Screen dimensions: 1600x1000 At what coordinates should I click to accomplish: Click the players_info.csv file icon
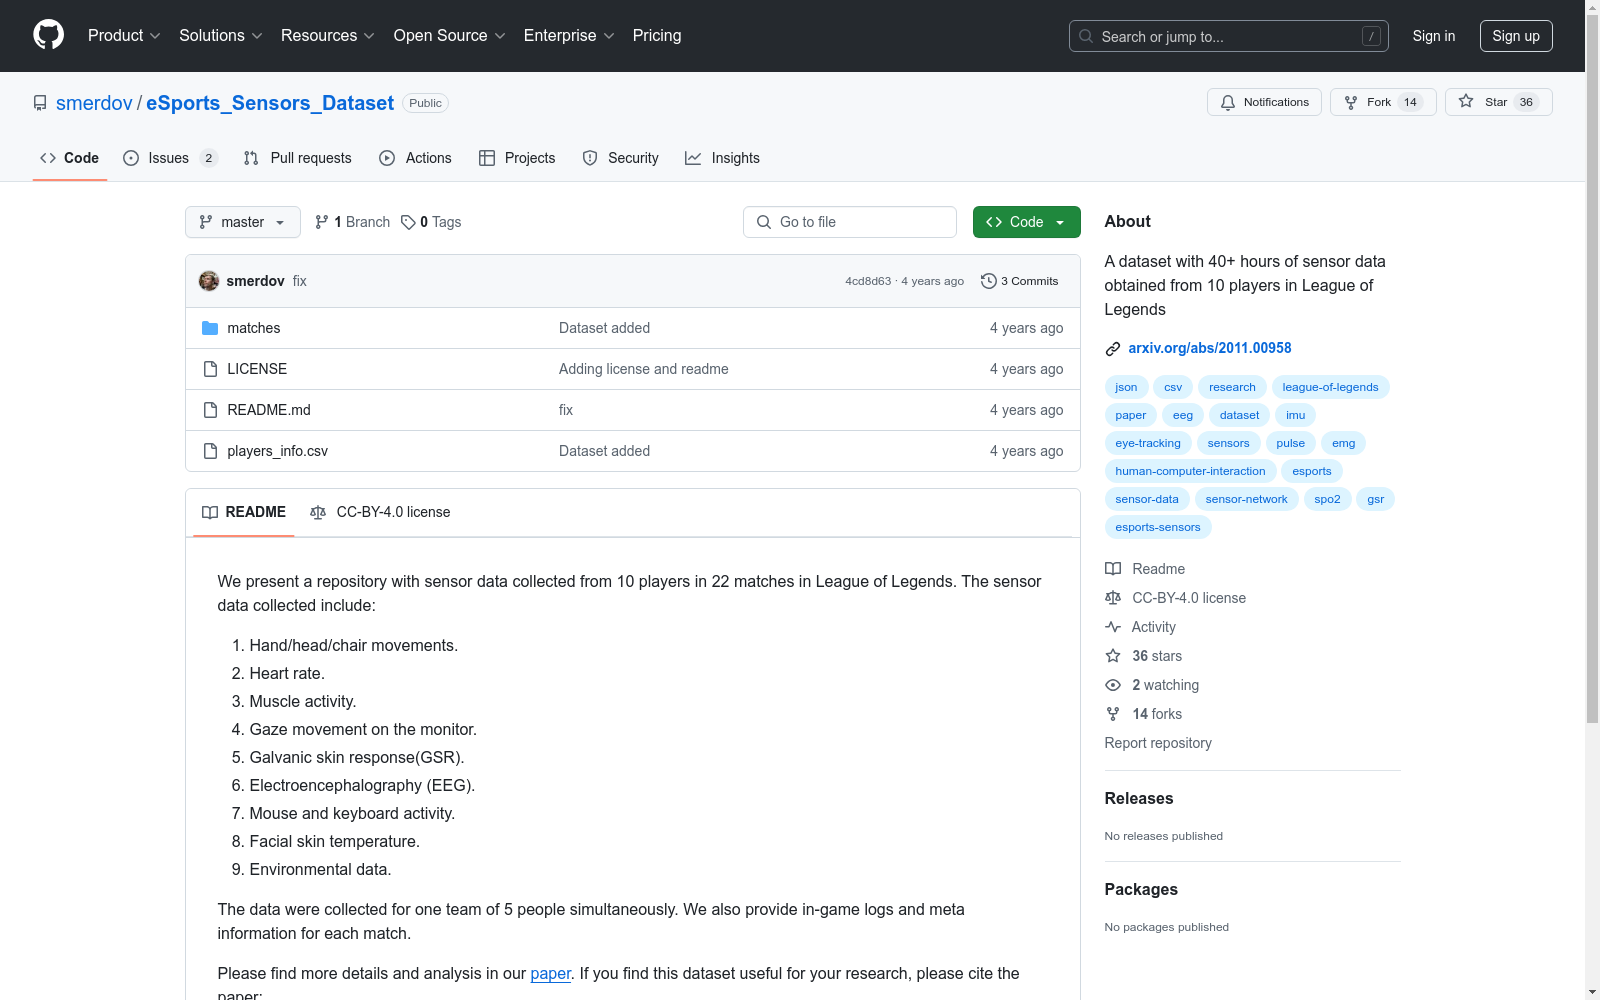[x=210, y=451]
